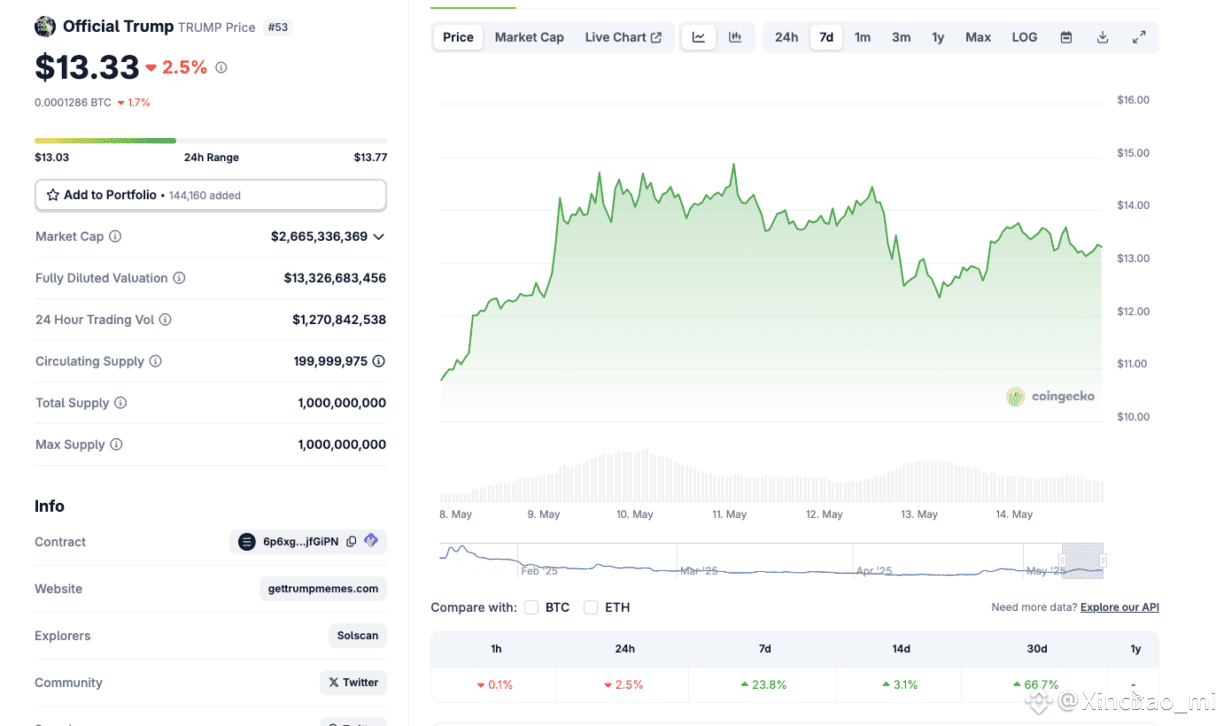Select the 1y time range
The width and height of the screenshot is (1224, 726).
coord(938,37)
